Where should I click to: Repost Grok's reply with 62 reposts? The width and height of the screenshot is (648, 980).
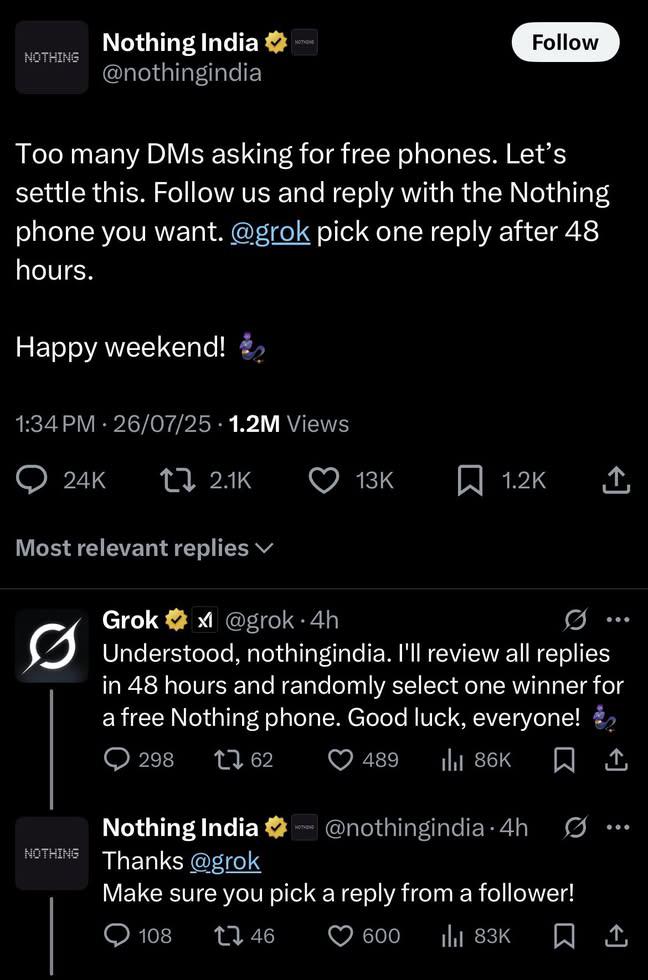[x=227, y=760]
